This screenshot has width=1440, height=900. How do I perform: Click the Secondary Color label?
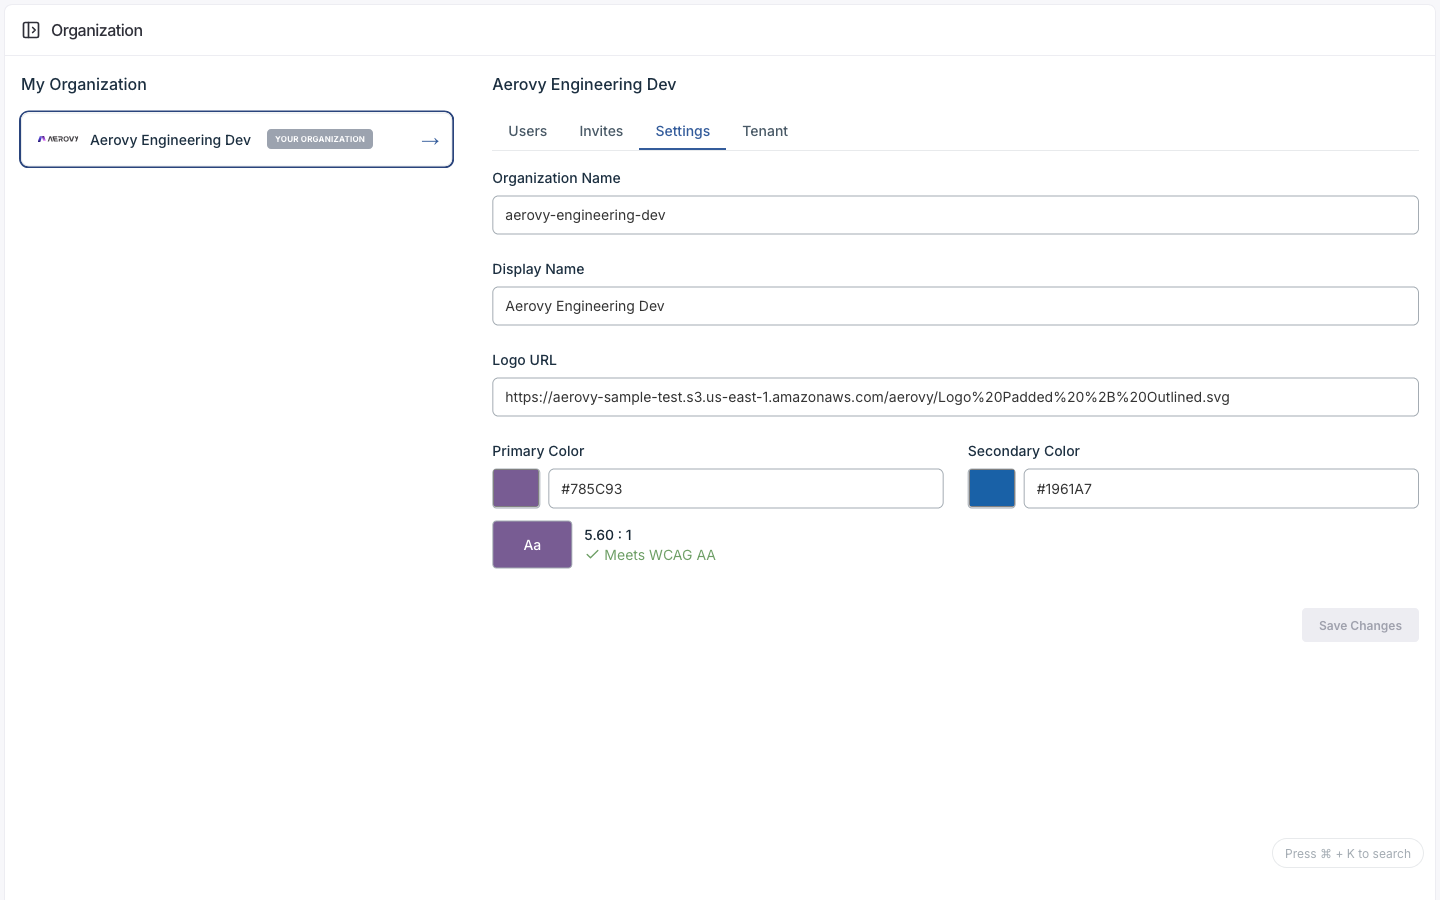click(1024, 451)
